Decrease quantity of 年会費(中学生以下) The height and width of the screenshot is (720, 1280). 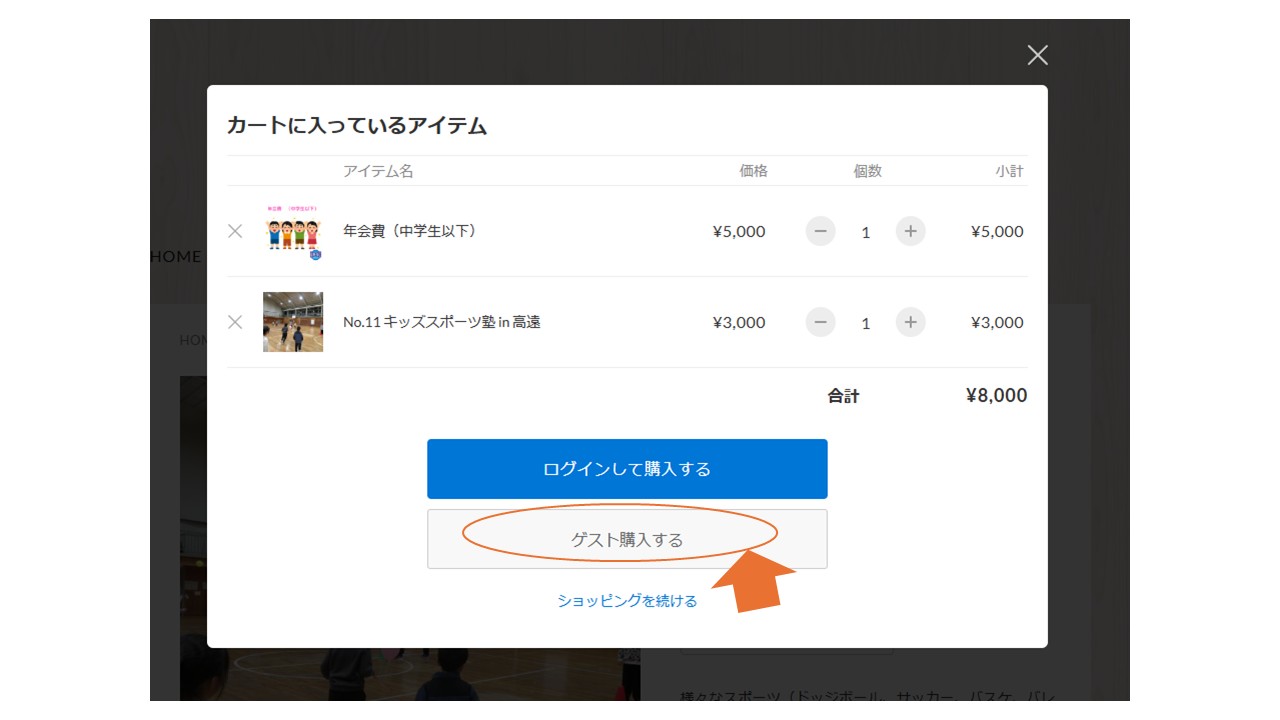pyautogui.click(x=820, y=231)
